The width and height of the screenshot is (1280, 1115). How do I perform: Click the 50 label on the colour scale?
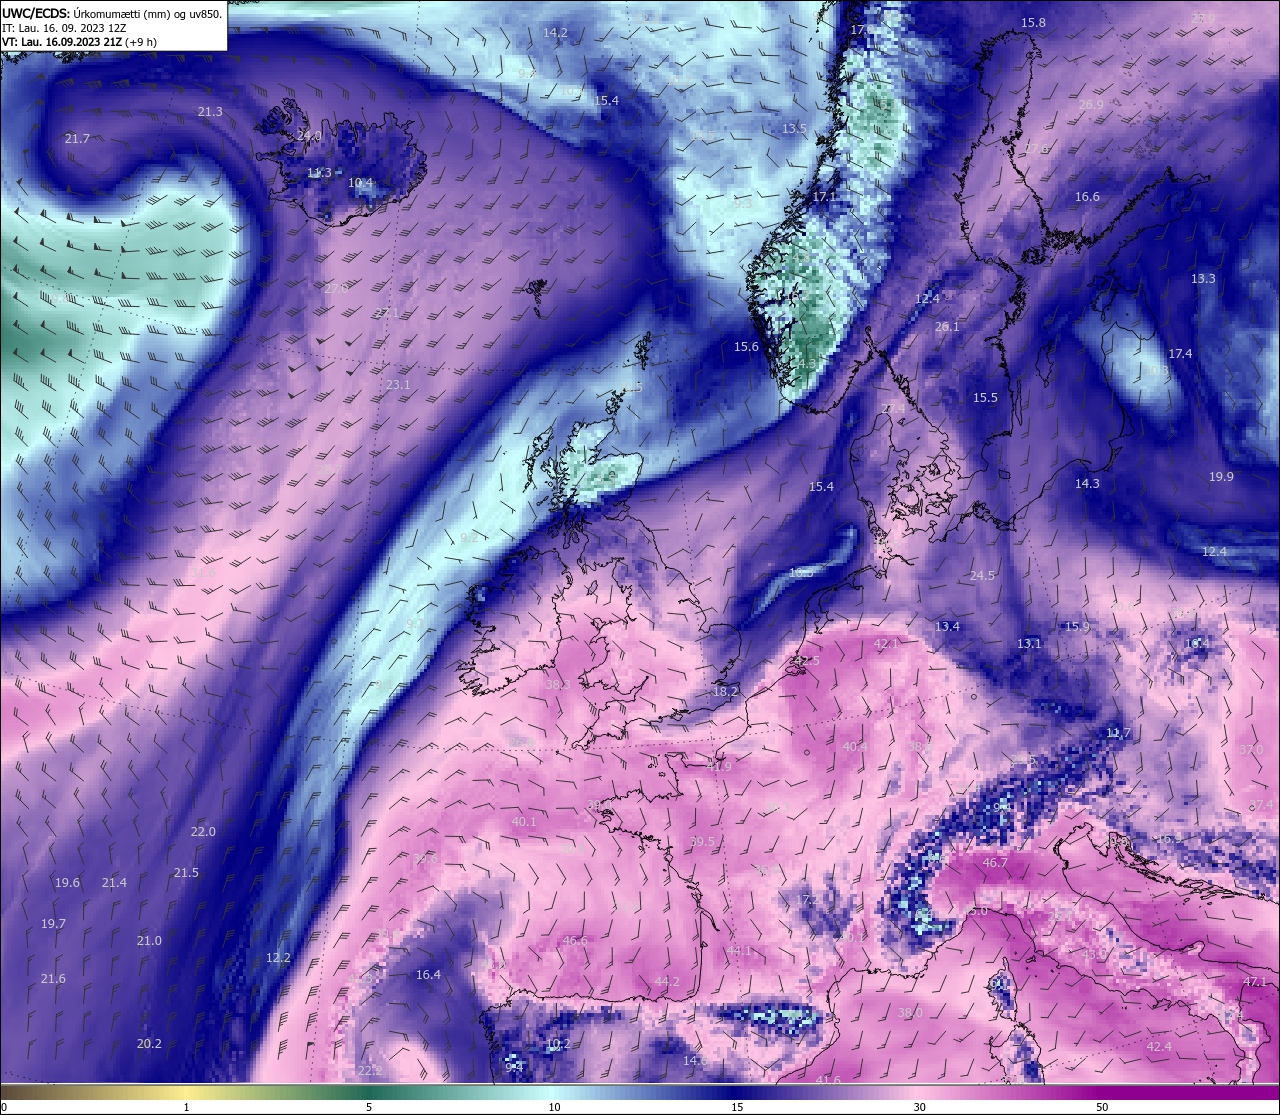click(x=1102, y=1107)
